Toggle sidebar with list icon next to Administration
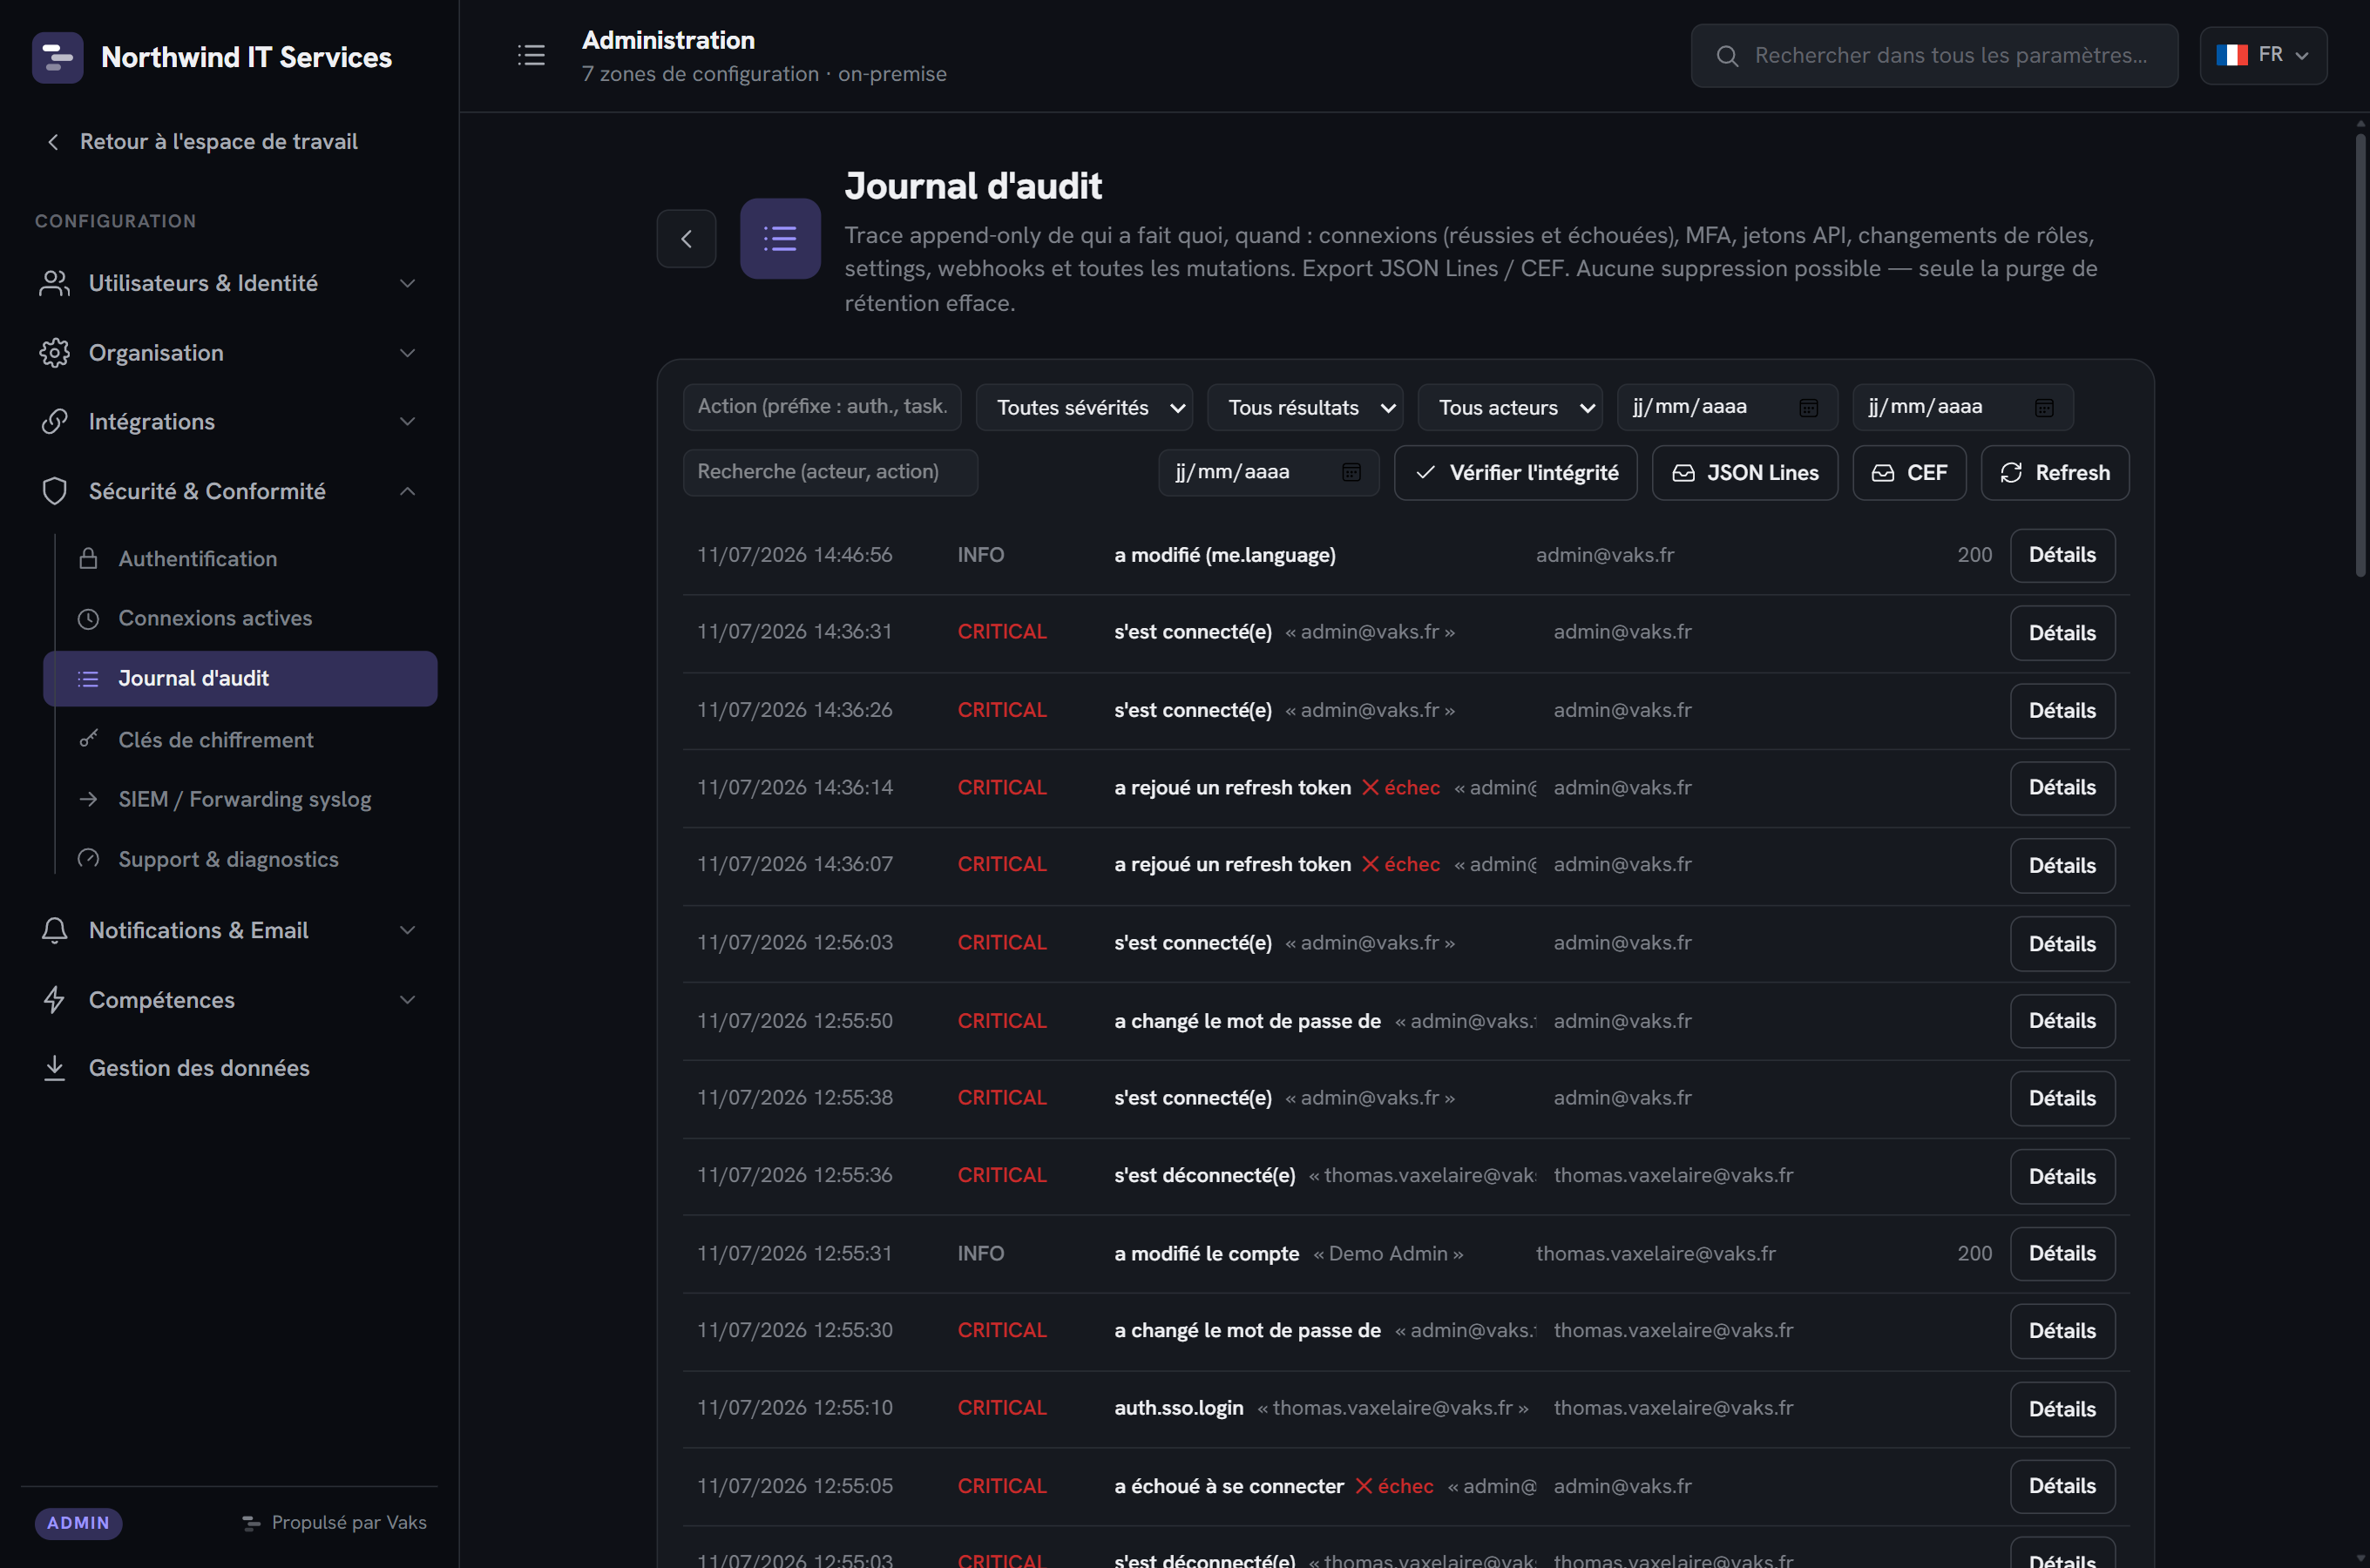The height and width of the screenshot is (1568, 2370). click(531, 55)
